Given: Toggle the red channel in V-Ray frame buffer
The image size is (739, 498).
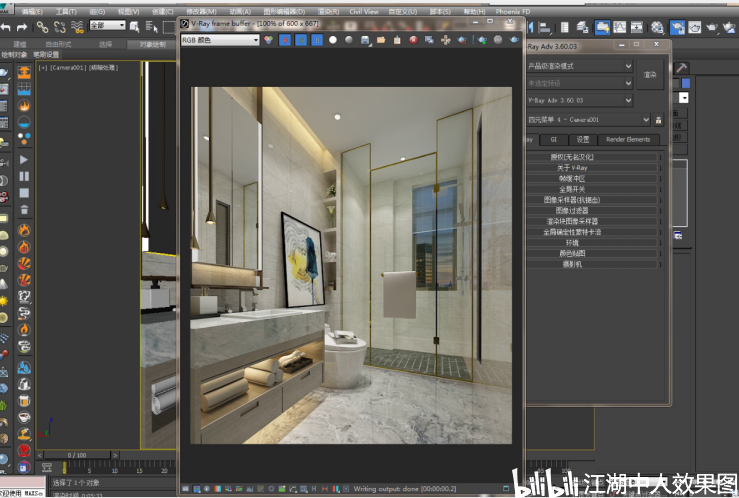Looking at the screenshot, I should coord(285,40).
